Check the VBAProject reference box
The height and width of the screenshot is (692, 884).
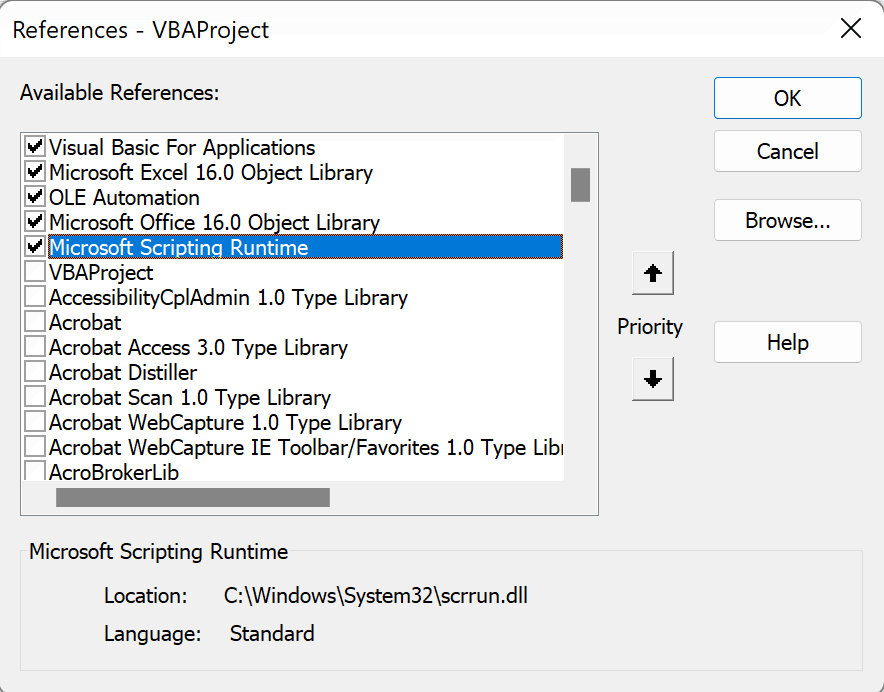click(35, 272)
